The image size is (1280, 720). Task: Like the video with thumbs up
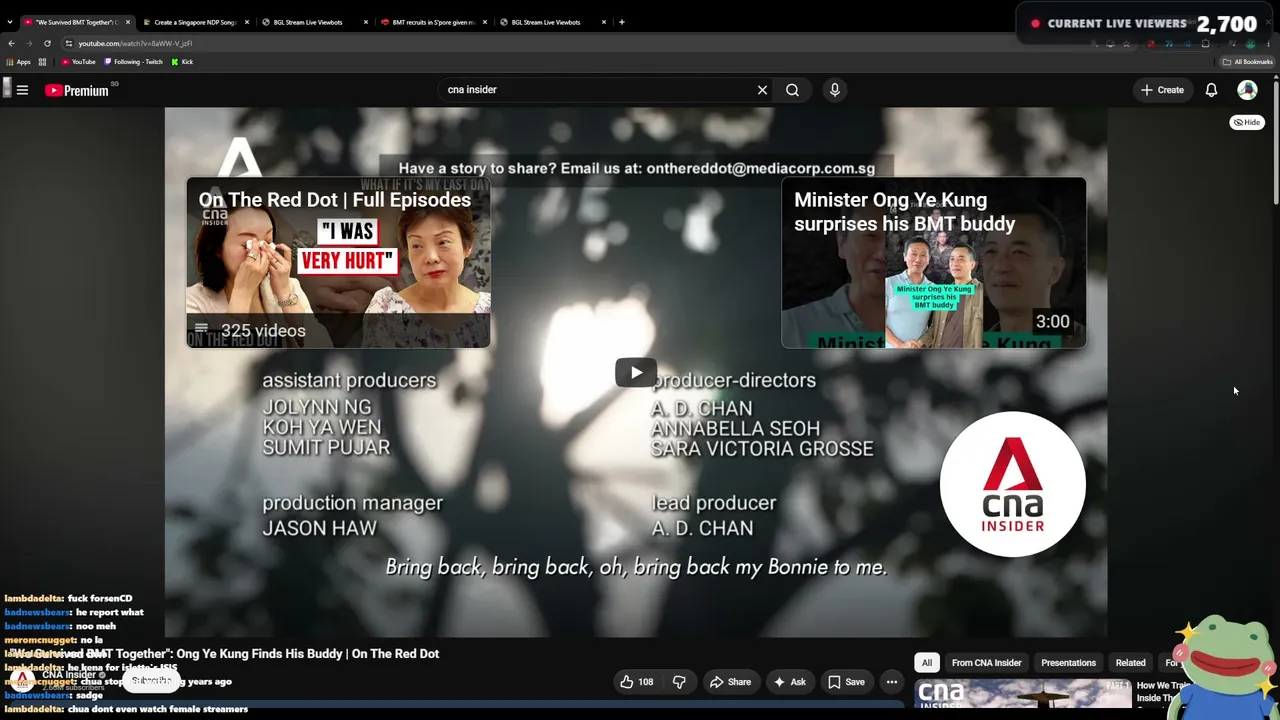[x=636, y=682]
